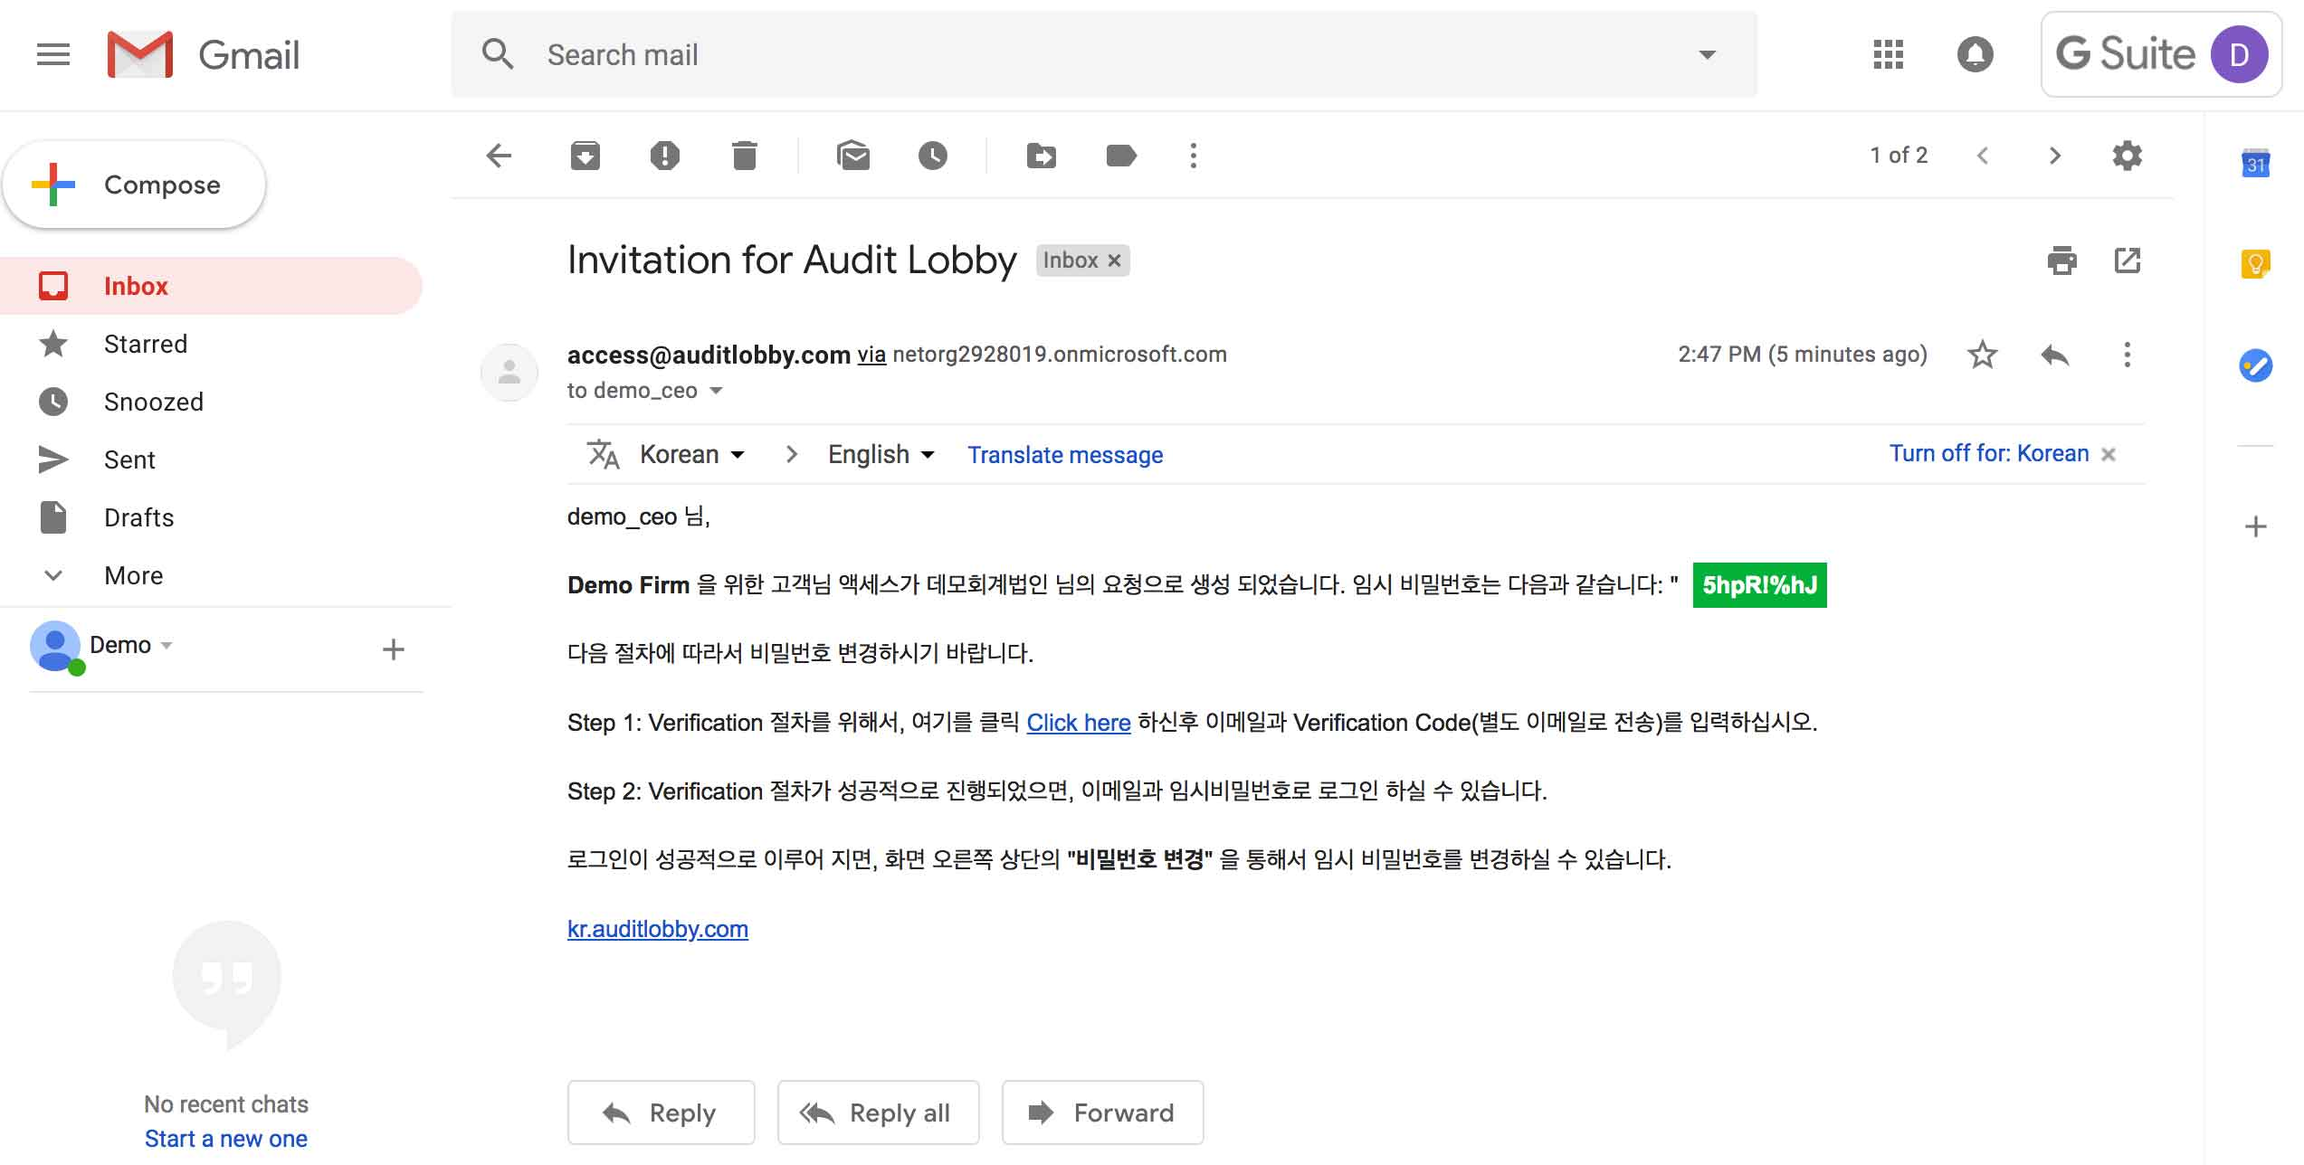Screen dimensions: 2304x1165
Task: Open the email in a new window
Action: pos(2127,260)
